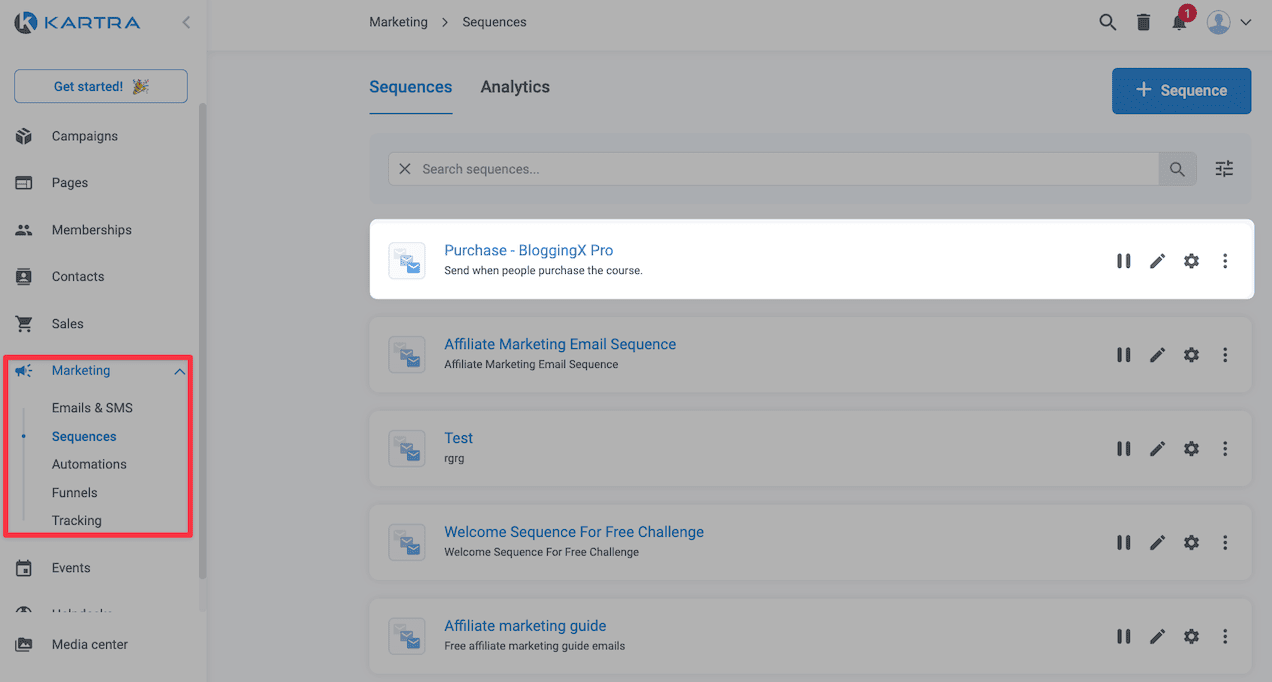Open Affiliate Marketing Email Sequence
Image resolution: width=1272 pixels, height=682 pixels.
560,345
